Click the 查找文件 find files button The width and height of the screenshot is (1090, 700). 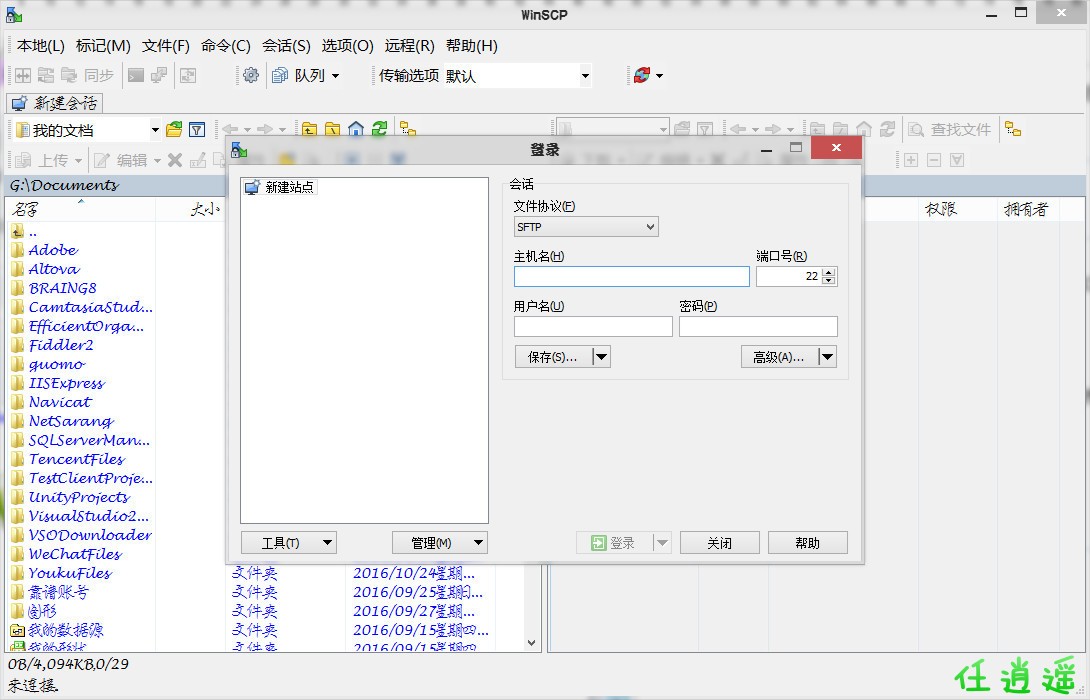coord(950,129)
